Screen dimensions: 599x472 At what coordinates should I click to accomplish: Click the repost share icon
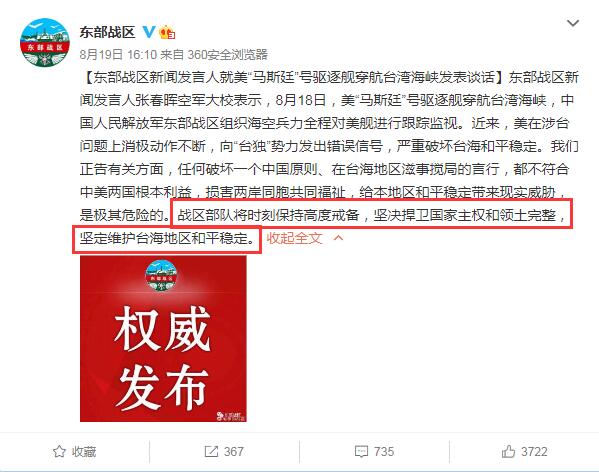[211, 451]
